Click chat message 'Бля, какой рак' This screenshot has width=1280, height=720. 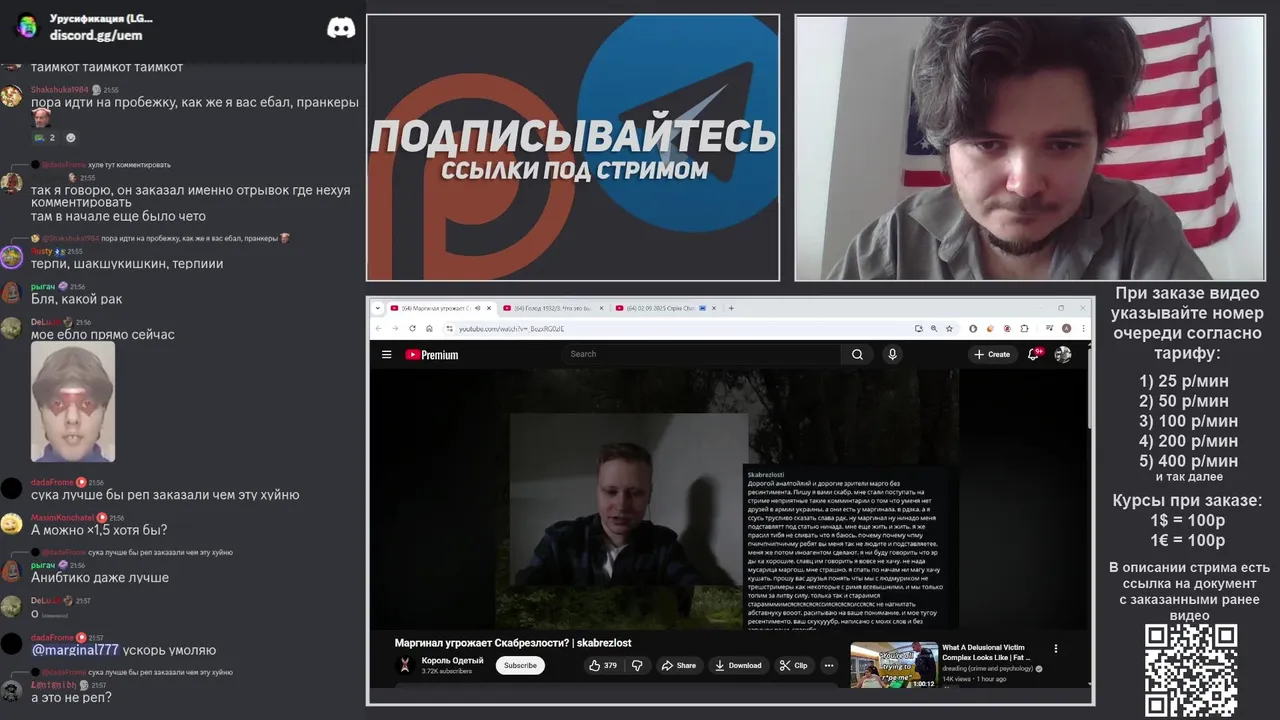(77, 299)
